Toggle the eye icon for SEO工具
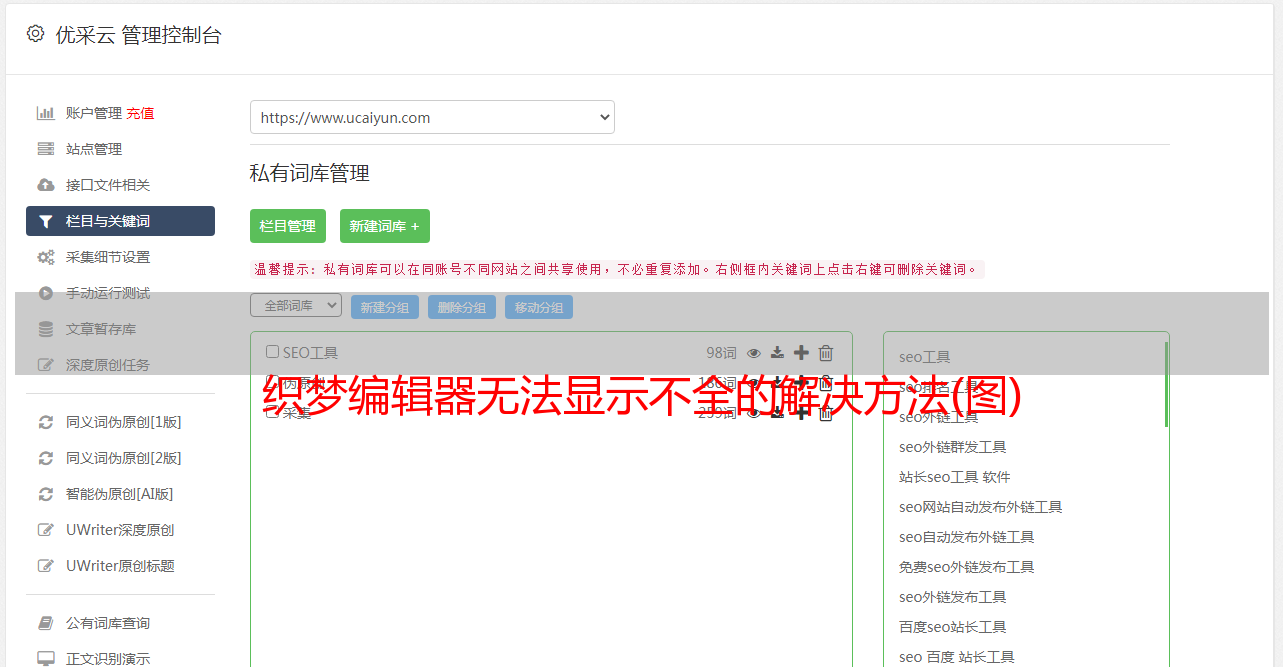1283x667 pixels. click(754, 353)
